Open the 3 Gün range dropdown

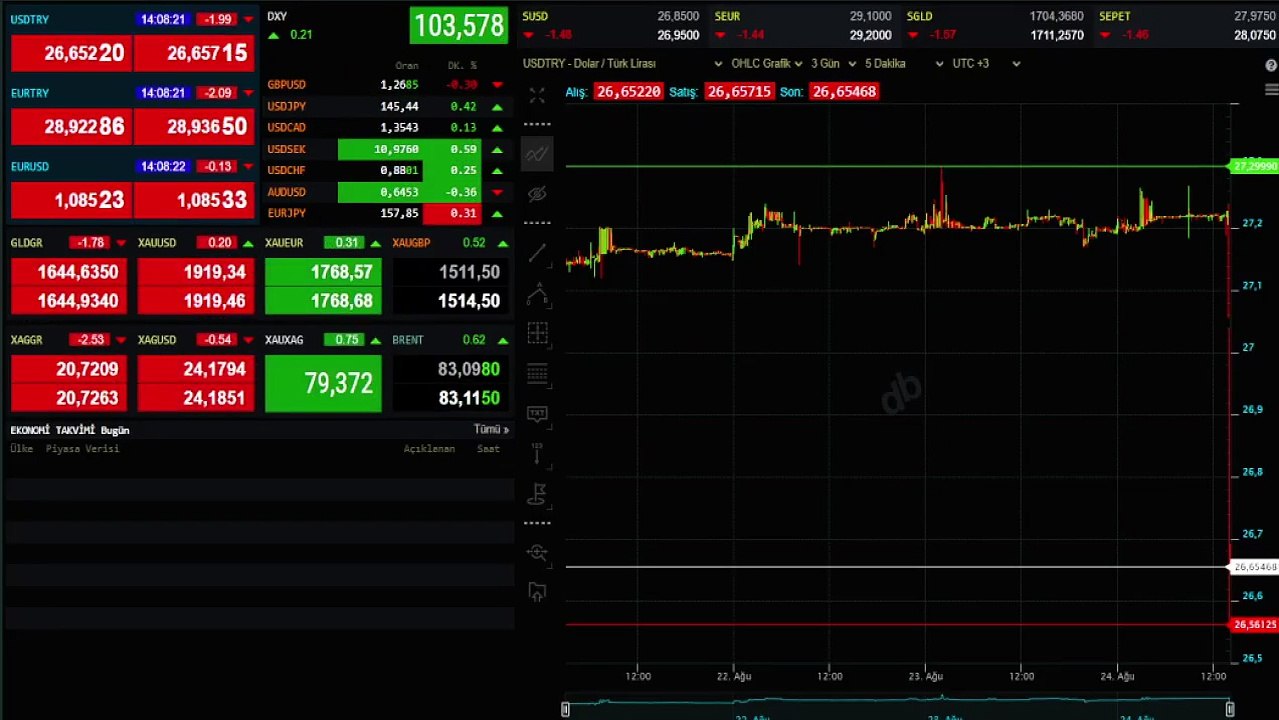click(834, 64)
